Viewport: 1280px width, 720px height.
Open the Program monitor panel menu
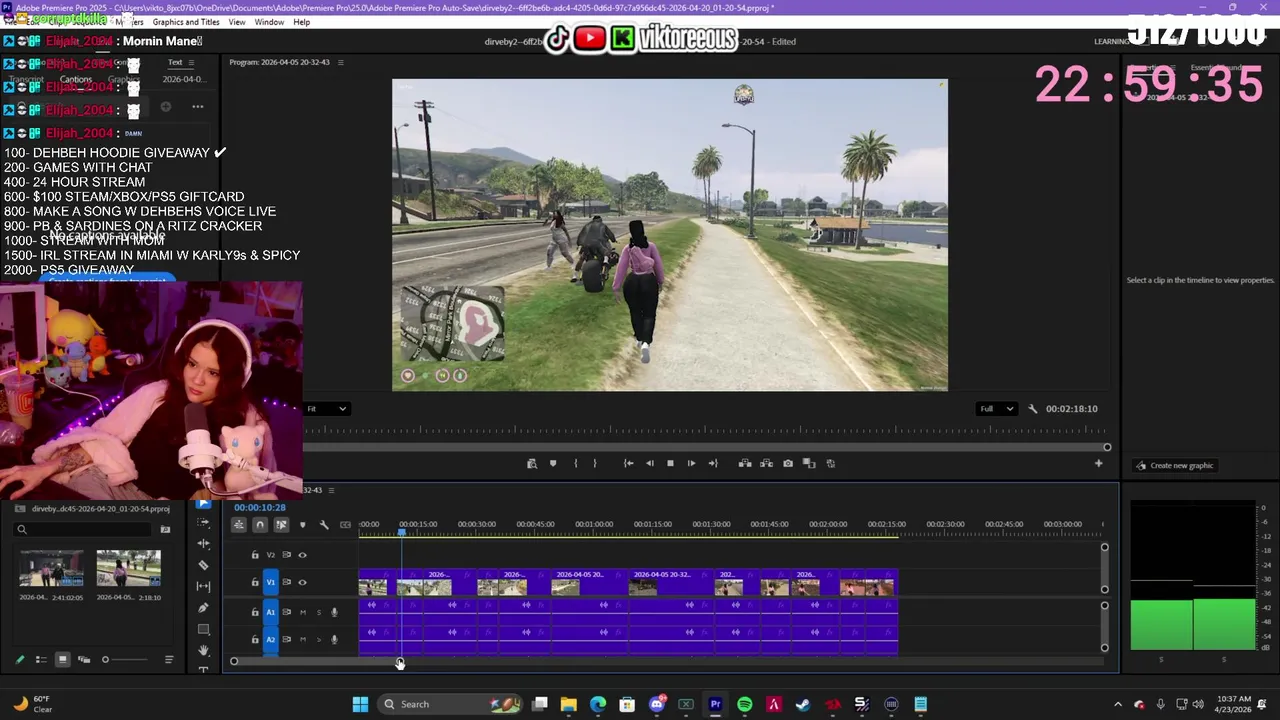[340, 62]
